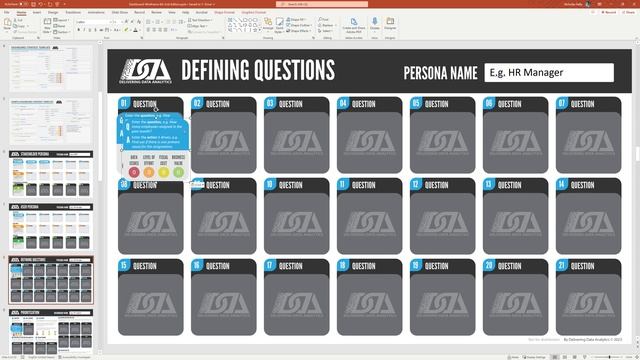Click the Record button at top right

click(x=609, y=12)
